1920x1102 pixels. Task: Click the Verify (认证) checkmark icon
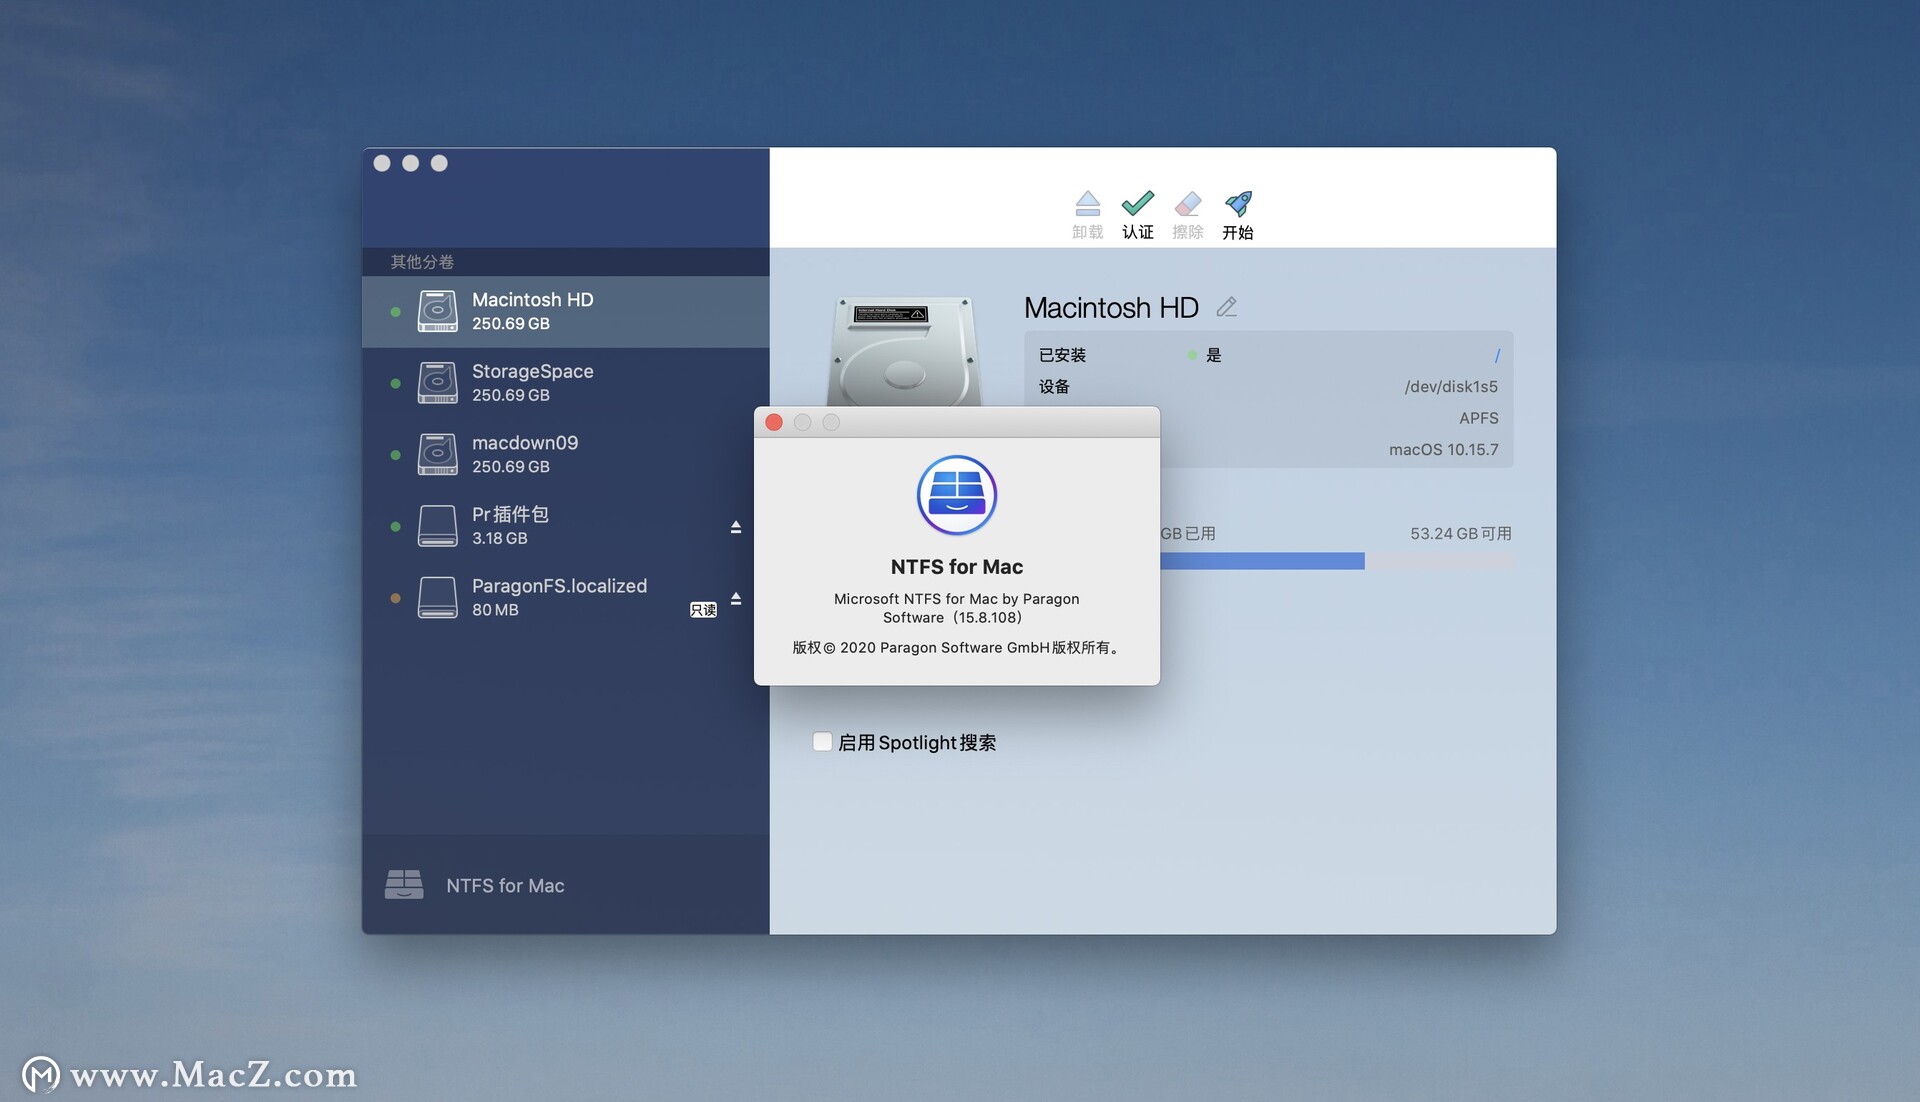1138,203
